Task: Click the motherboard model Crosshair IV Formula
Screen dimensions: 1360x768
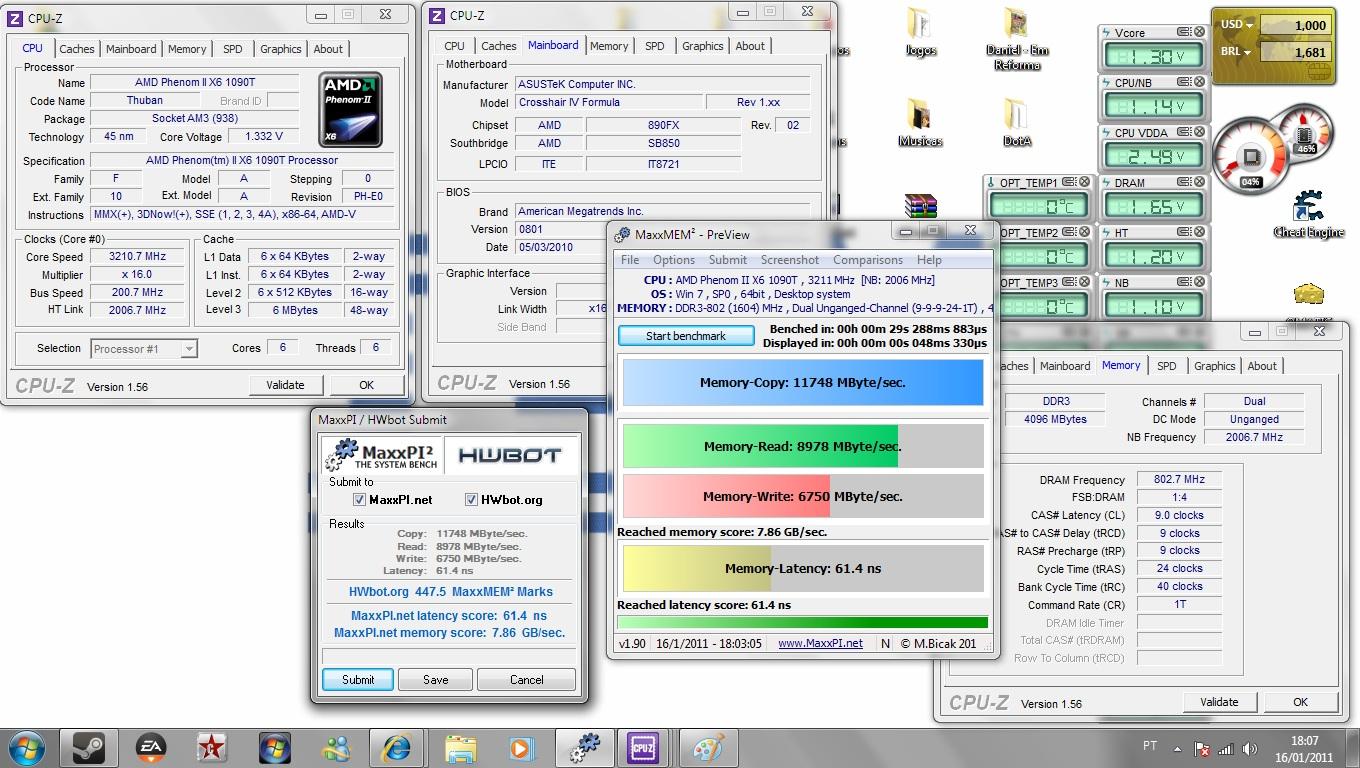Action: coord(608,103)
